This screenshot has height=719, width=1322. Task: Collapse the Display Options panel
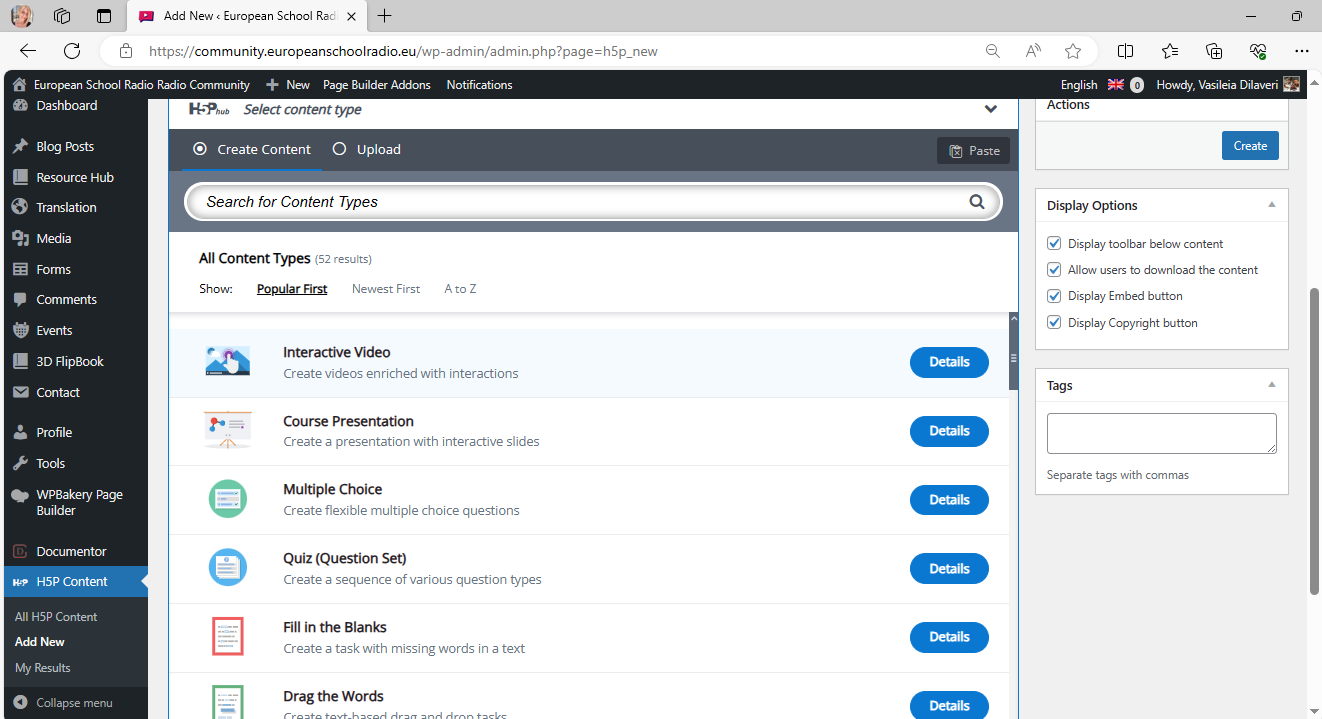click(1271, 205)
